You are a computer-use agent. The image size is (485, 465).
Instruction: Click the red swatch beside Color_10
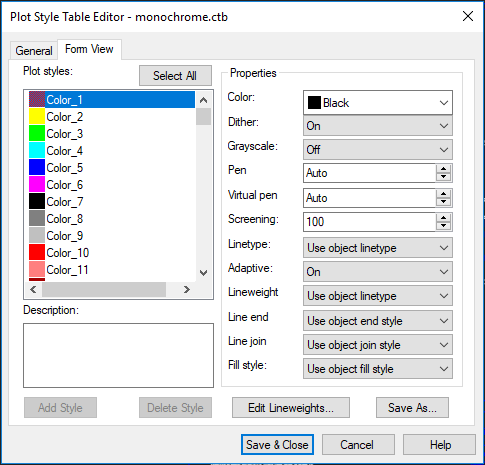pyautogui.click(x=37, y=253)
